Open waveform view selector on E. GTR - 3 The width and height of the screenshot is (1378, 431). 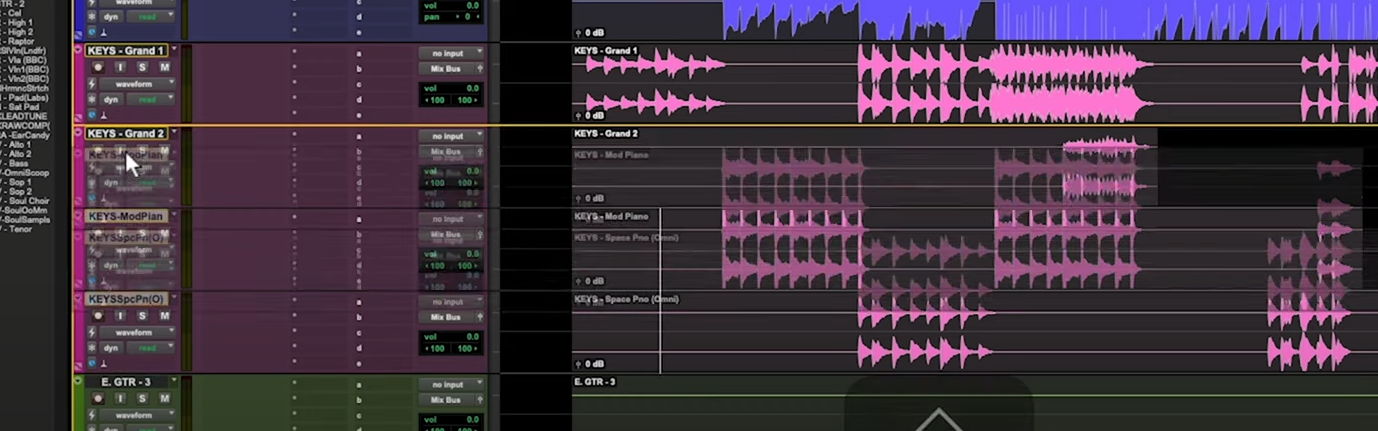138,415
